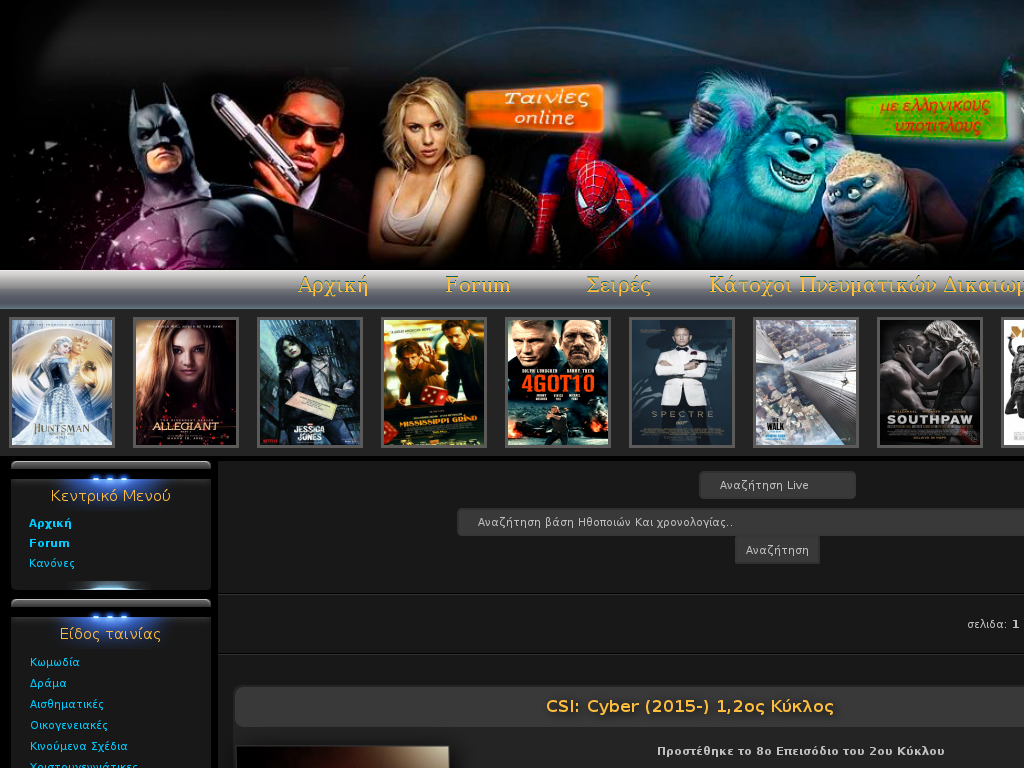The height and width of the screenshot is (768, 1024).
Task: Focus the actors and year search field
Action: tap(741, 522)
